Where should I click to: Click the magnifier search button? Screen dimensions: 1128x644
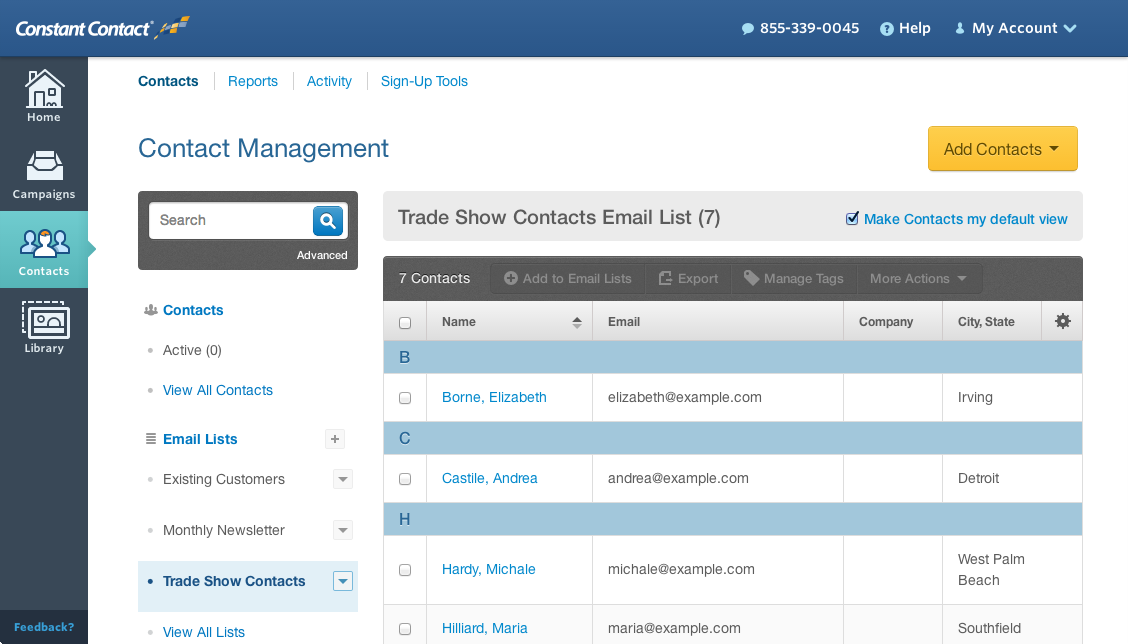pyautogui.click(x=328, y=220)
